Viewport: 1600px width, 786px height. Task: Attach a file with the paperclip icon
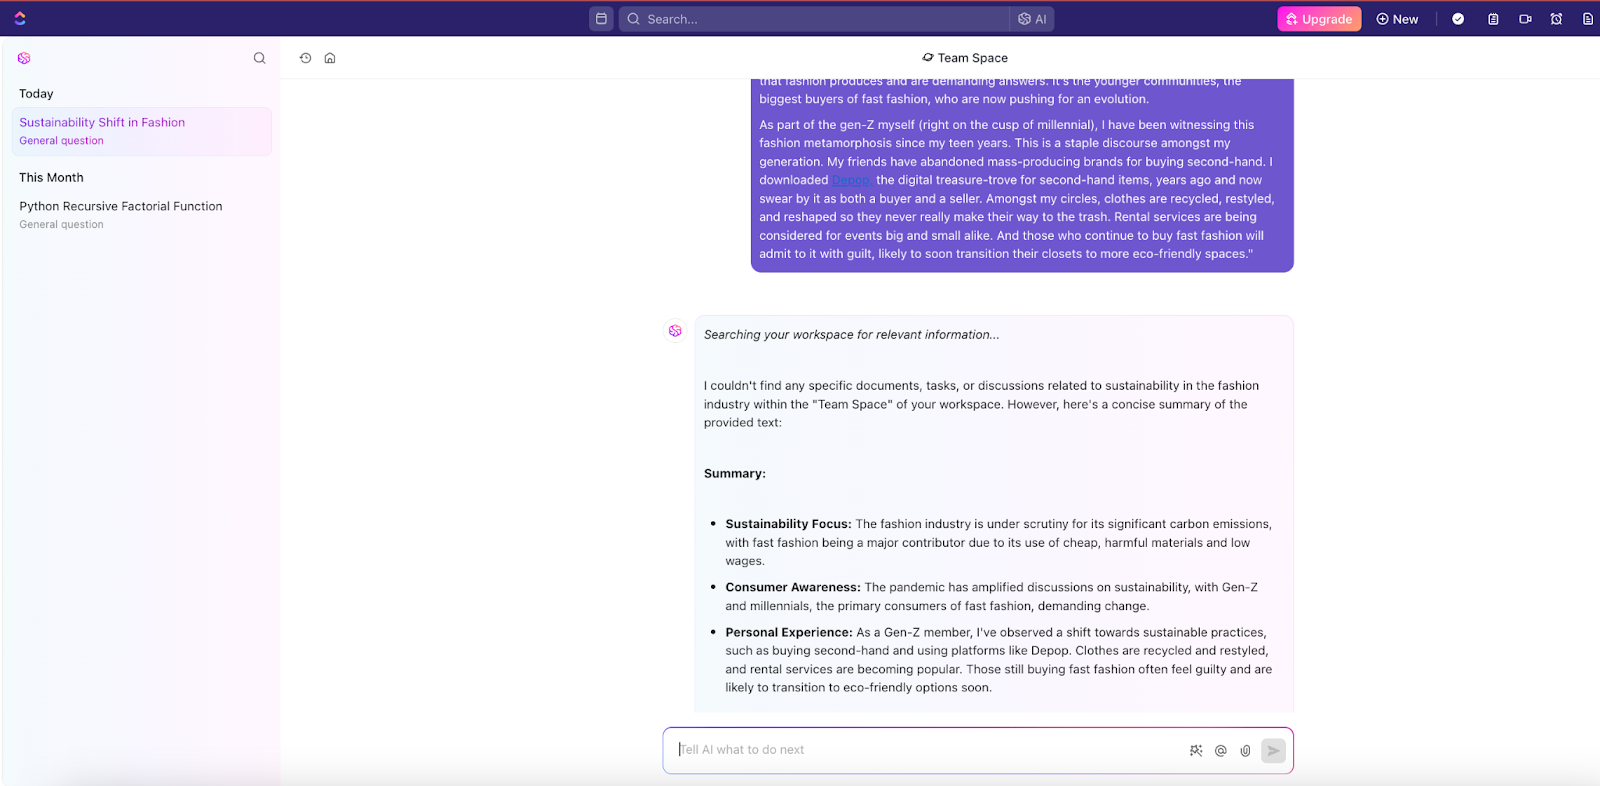tap(1245, 750)
